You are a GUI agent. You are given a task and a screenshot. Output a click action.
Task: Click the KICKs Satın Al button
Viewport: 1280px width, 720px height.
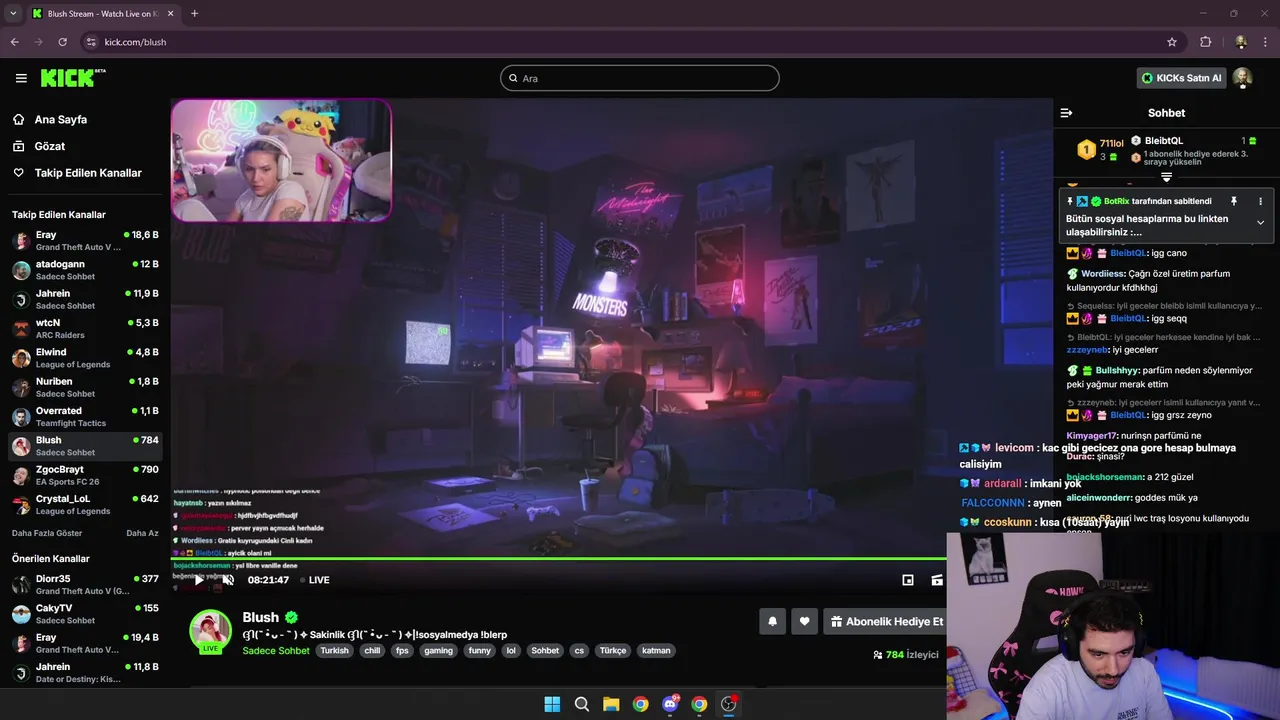(1181, 78)
